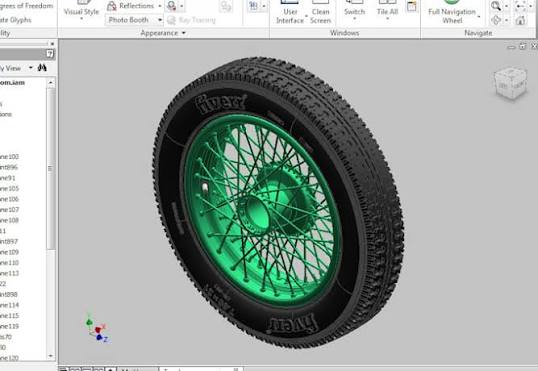Viewport: 538px width, 371px height.
Task: Click the viewport restore window button
Action: [522, 46]
